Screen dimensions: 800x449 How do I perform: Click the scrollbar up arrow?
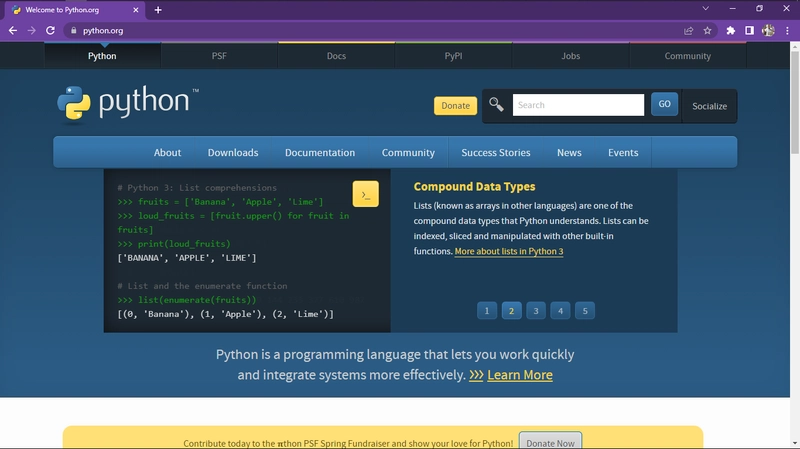795,46
